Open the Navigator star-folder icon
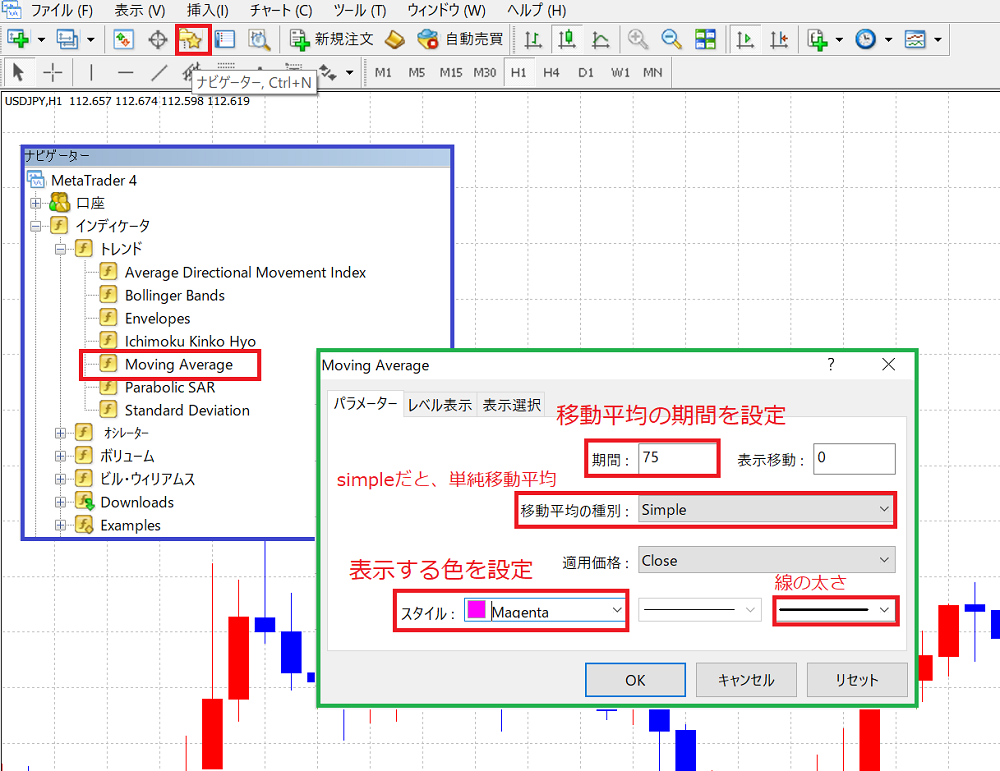The width and height of the screenshot is (1000, 771). pos(191,40)
